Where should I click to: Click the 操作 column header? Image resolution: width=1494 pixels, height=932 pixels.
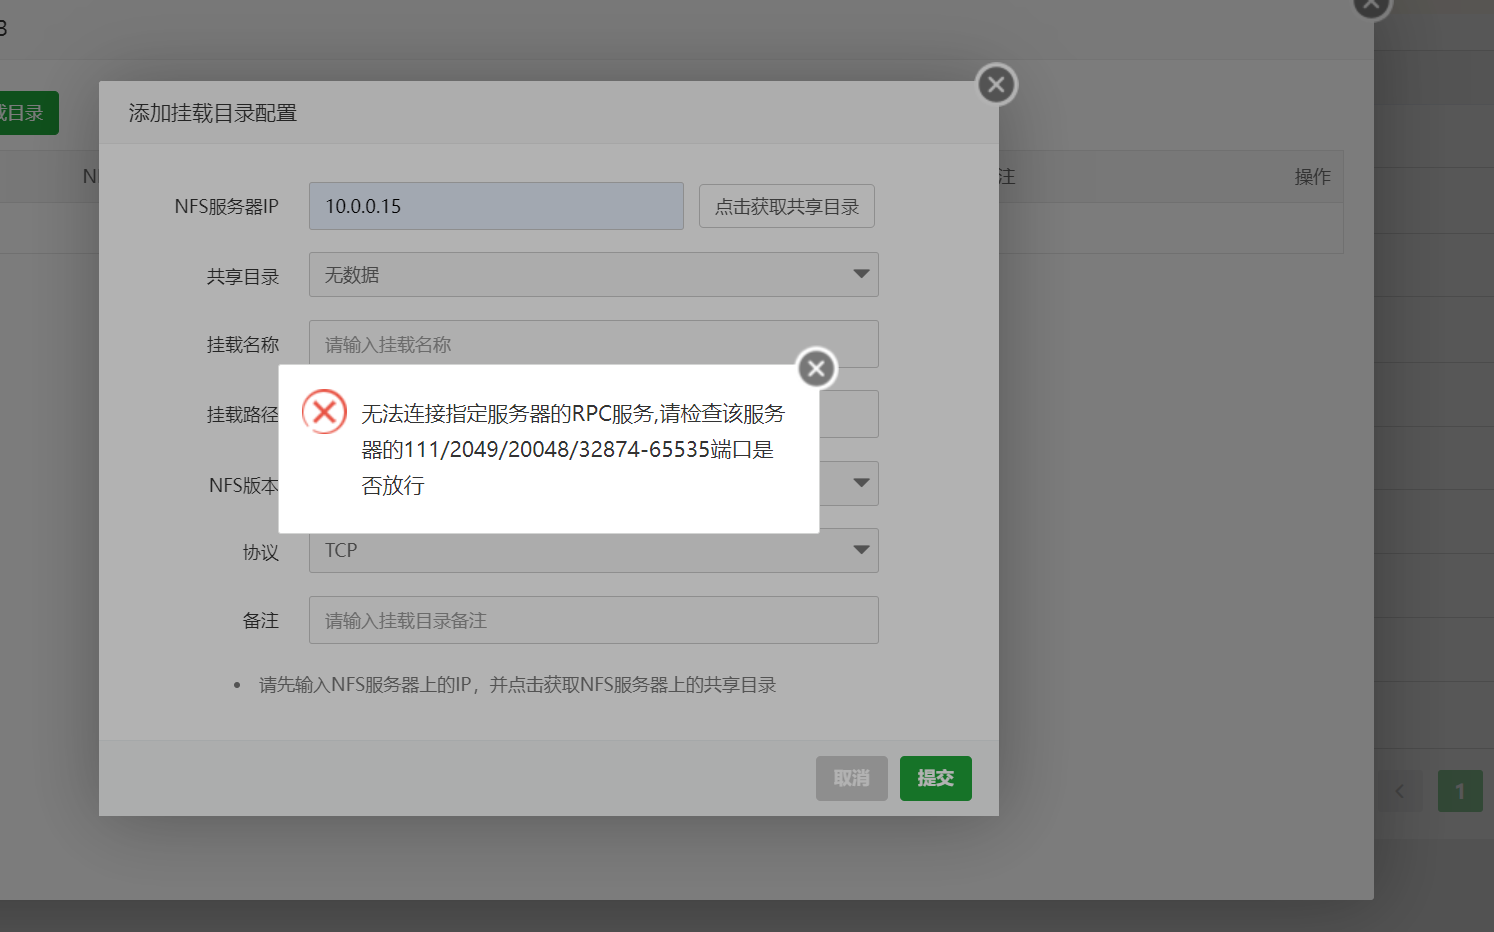[1312, 177]
